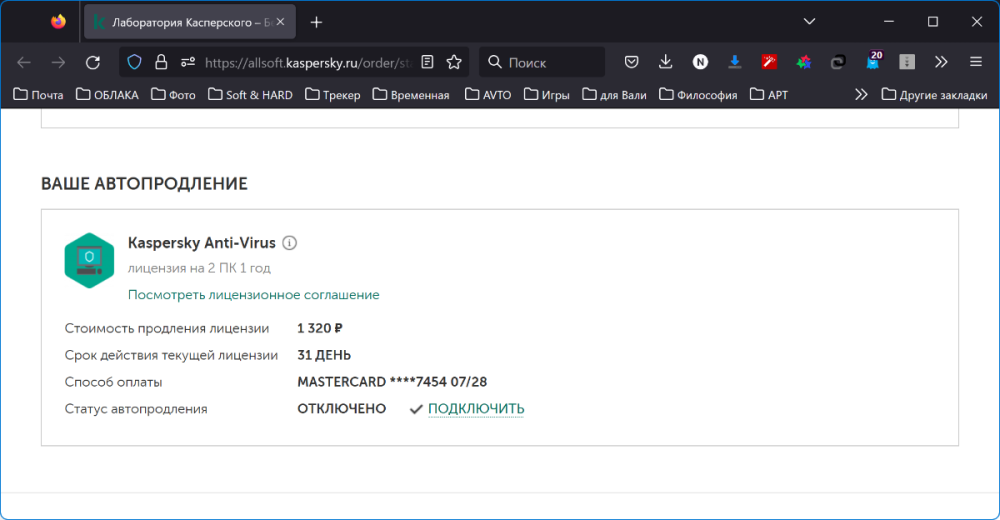Show more toolbar tools chevron
This screenshot has width=1000, height=520.
point(941,62)
